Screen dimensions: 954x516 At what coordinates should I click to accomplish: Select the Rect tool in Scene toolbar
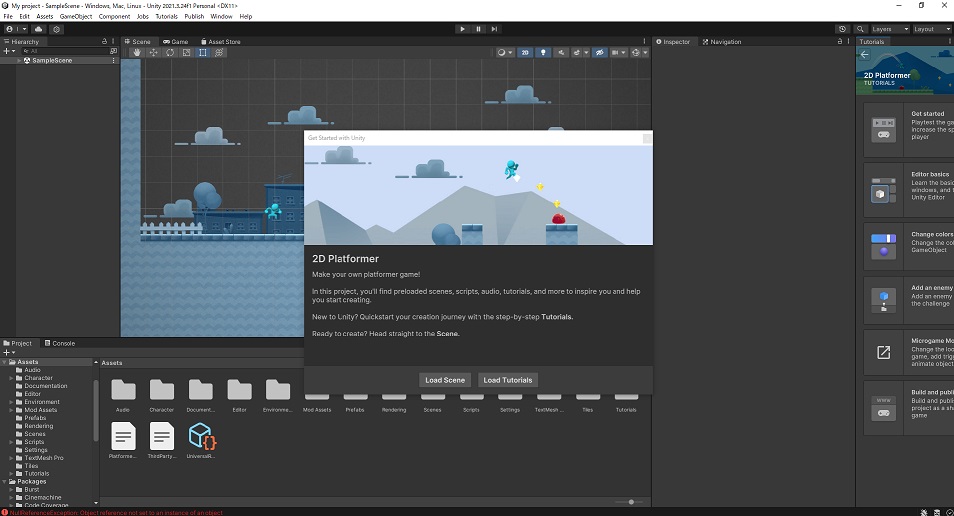click(x=203, y=52)
